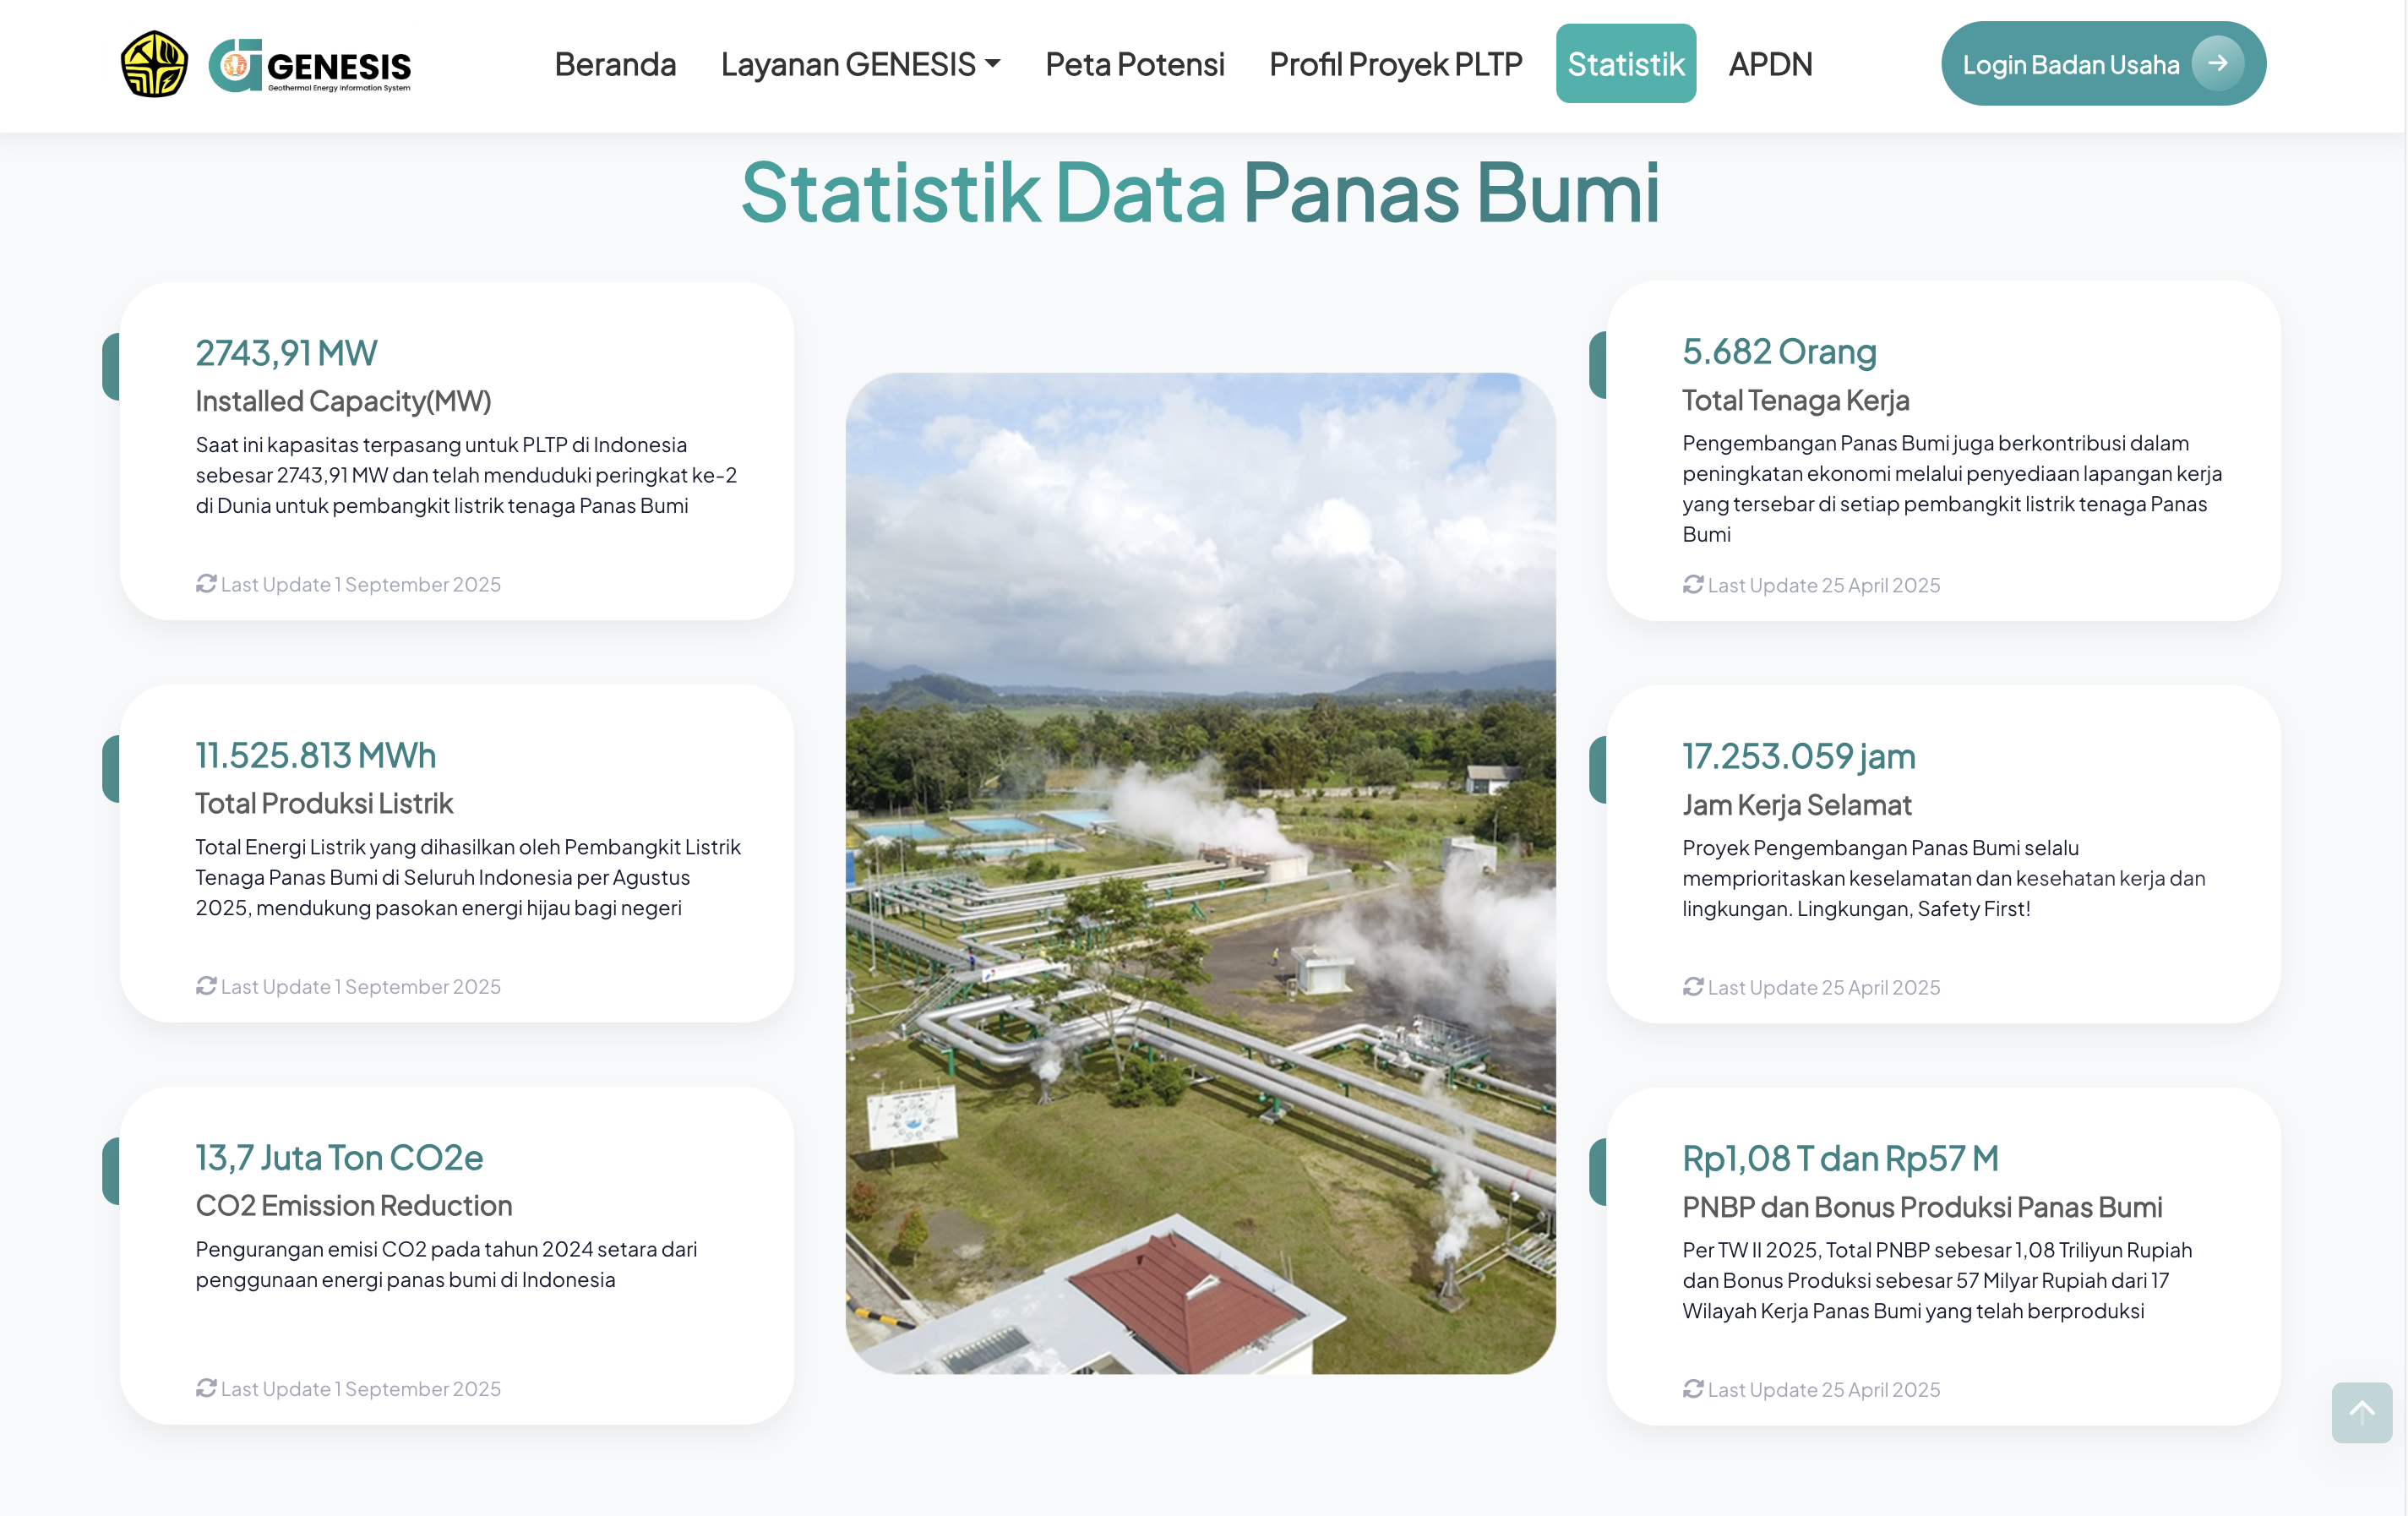Viewport: 2408px width, 1516px height.
Task: Open Peta Potensi
Action: coord(1134,64)
